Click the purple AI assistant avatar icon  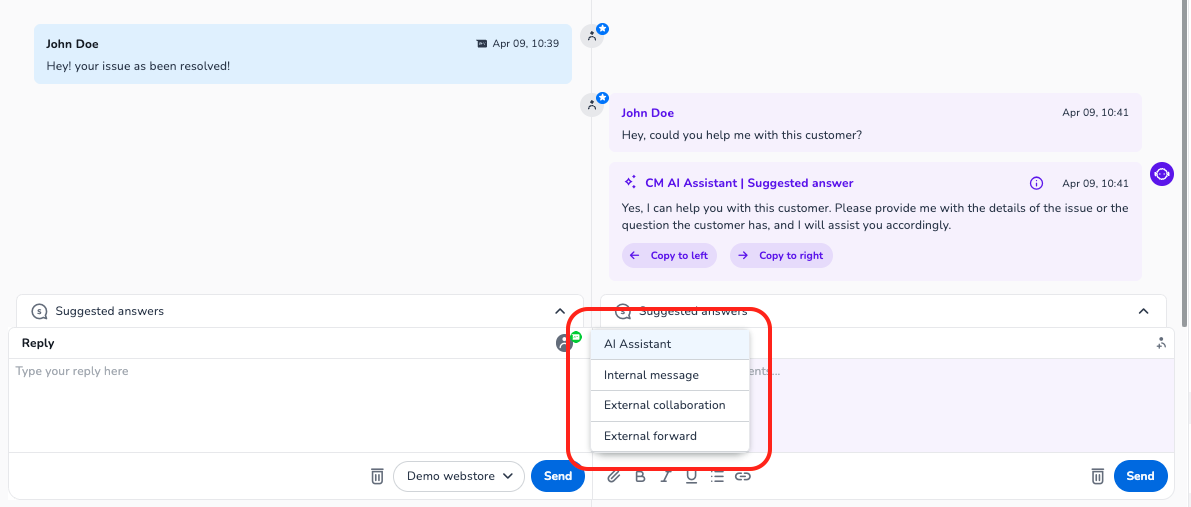click(x=1161, y=174)
